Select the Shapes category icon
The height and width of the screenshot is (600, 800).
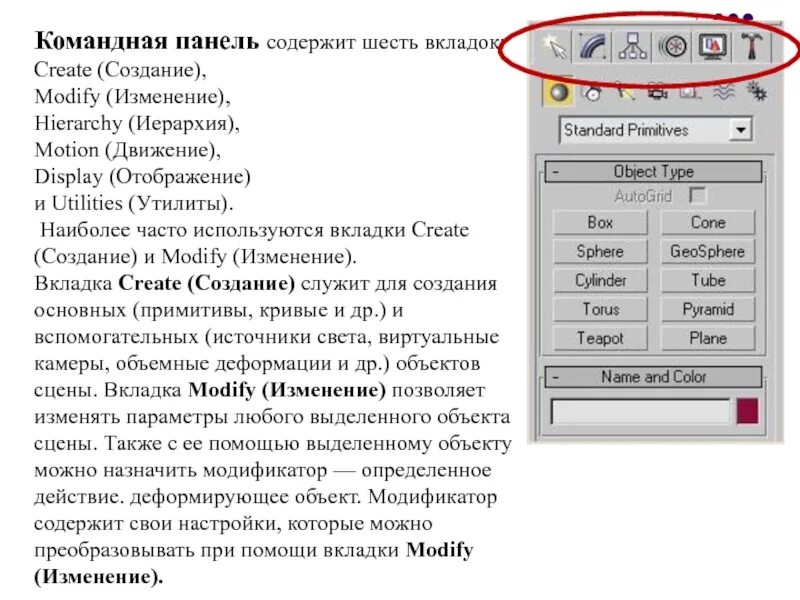click(x=592, y=92)
